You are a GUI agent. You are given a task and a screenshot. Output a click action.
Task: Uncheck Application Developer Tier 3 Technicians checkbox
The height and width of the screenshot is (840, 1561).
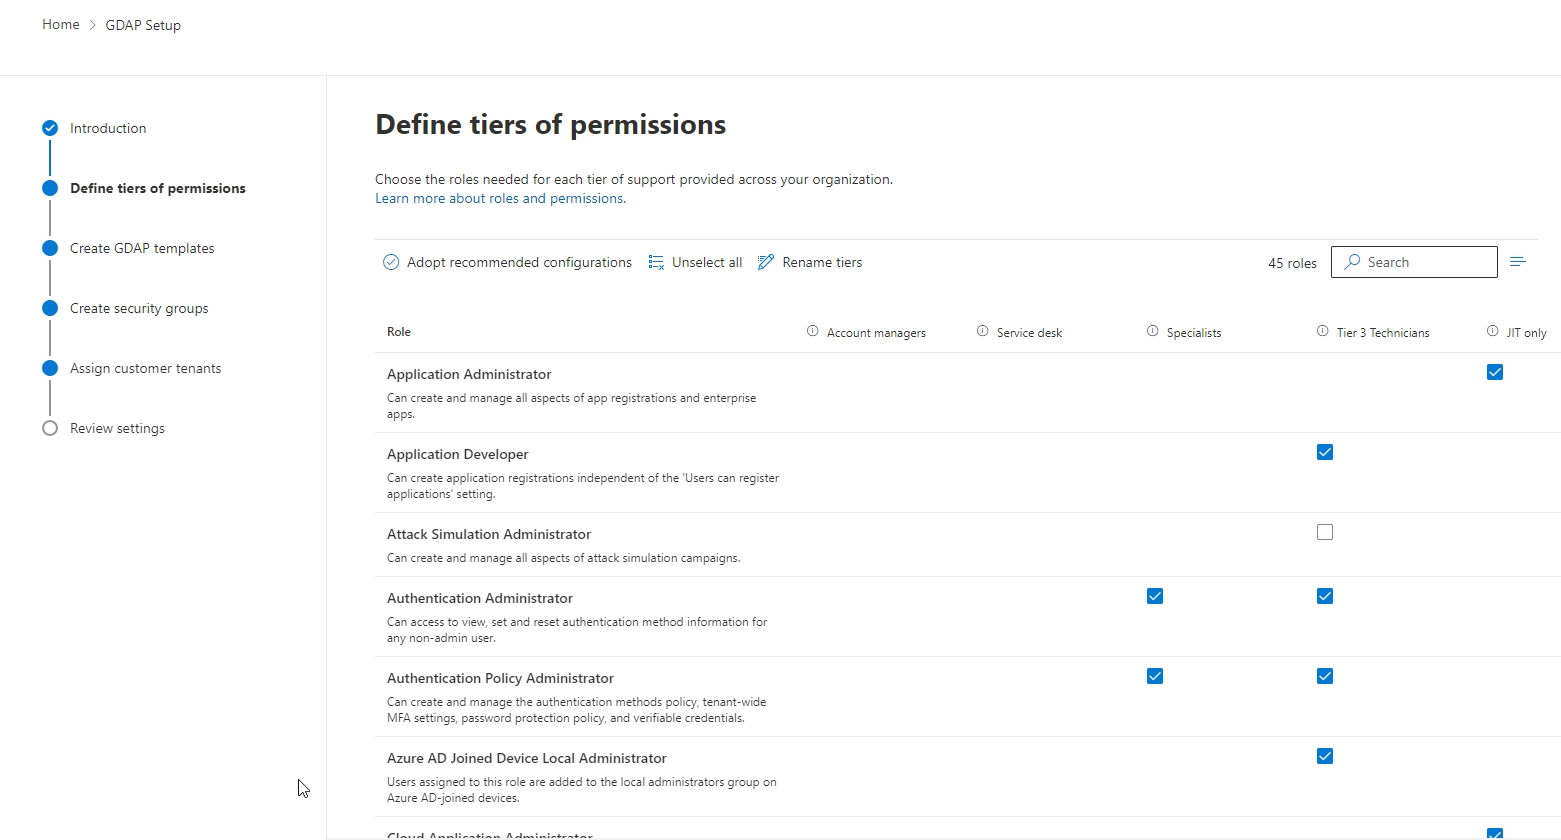(1325, 452)
